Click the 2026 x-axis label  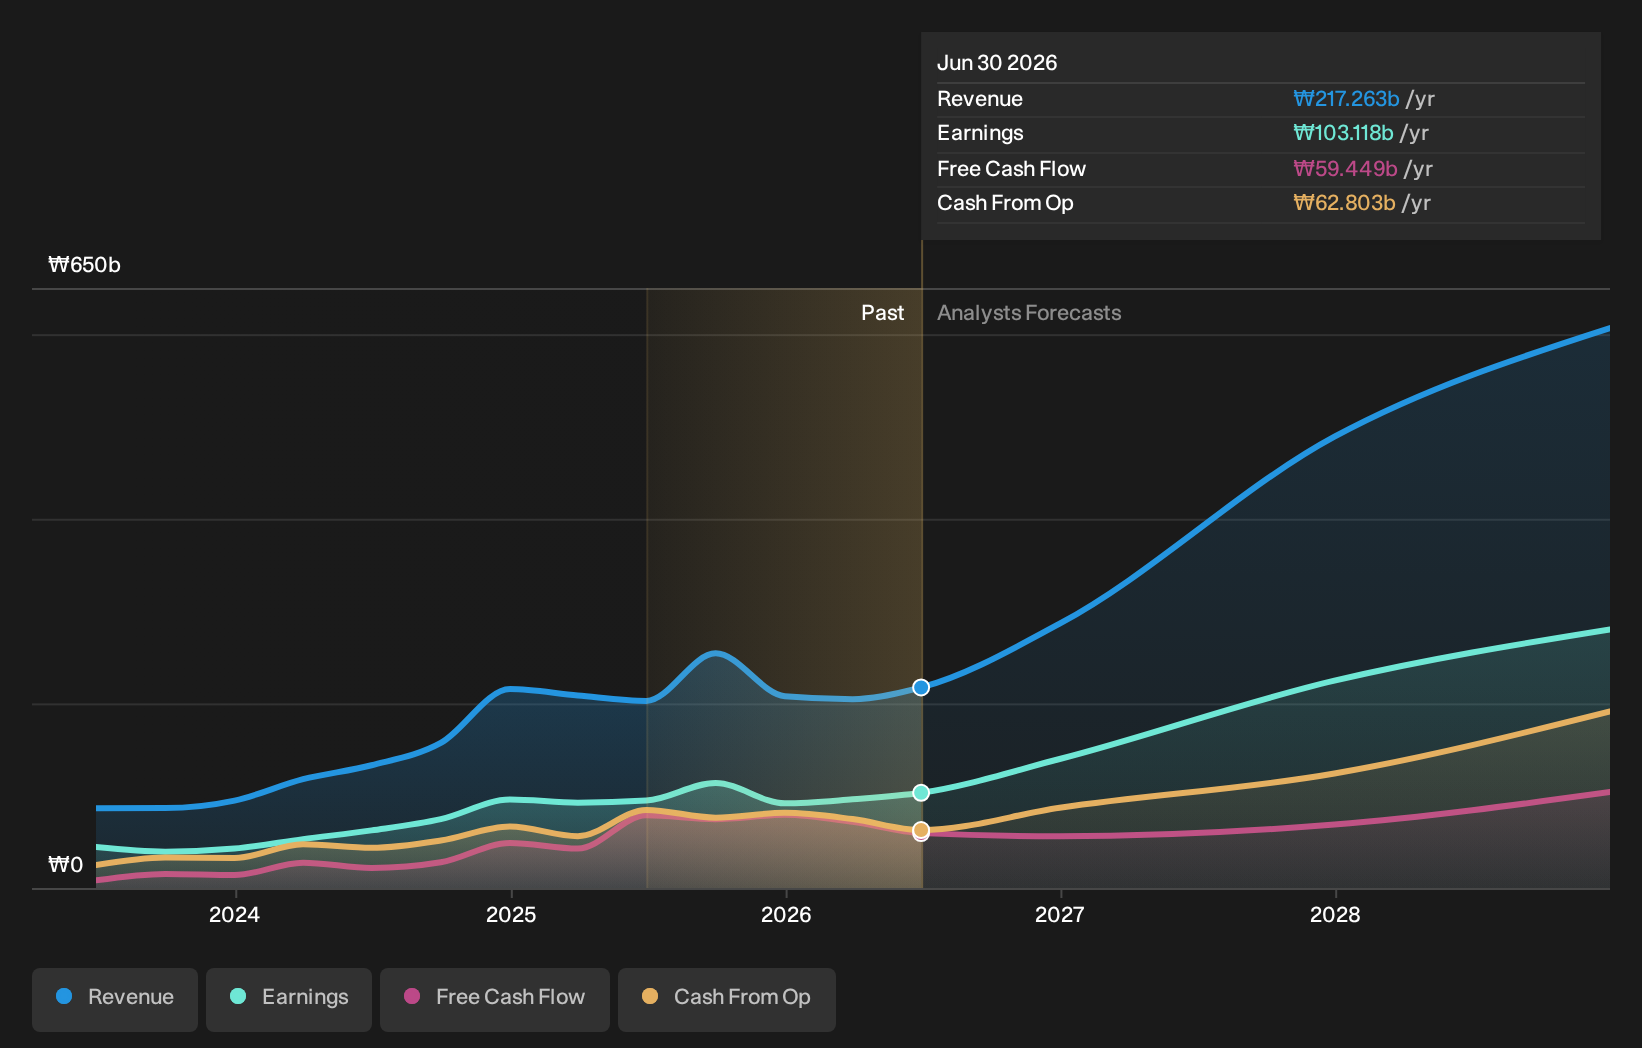786,914
